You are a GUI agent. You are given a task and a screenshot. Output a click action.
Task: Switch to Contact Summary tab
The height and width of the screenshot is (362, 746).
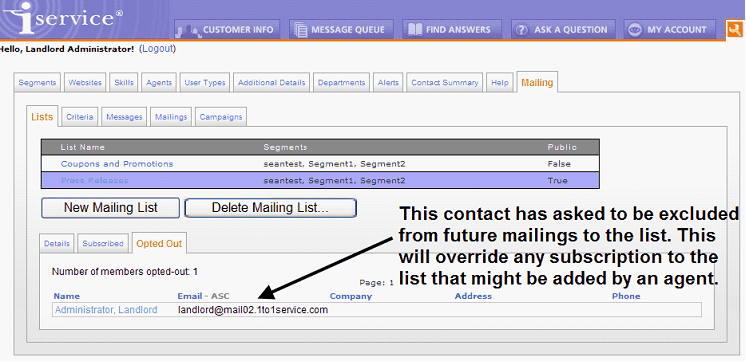(444, 82)
